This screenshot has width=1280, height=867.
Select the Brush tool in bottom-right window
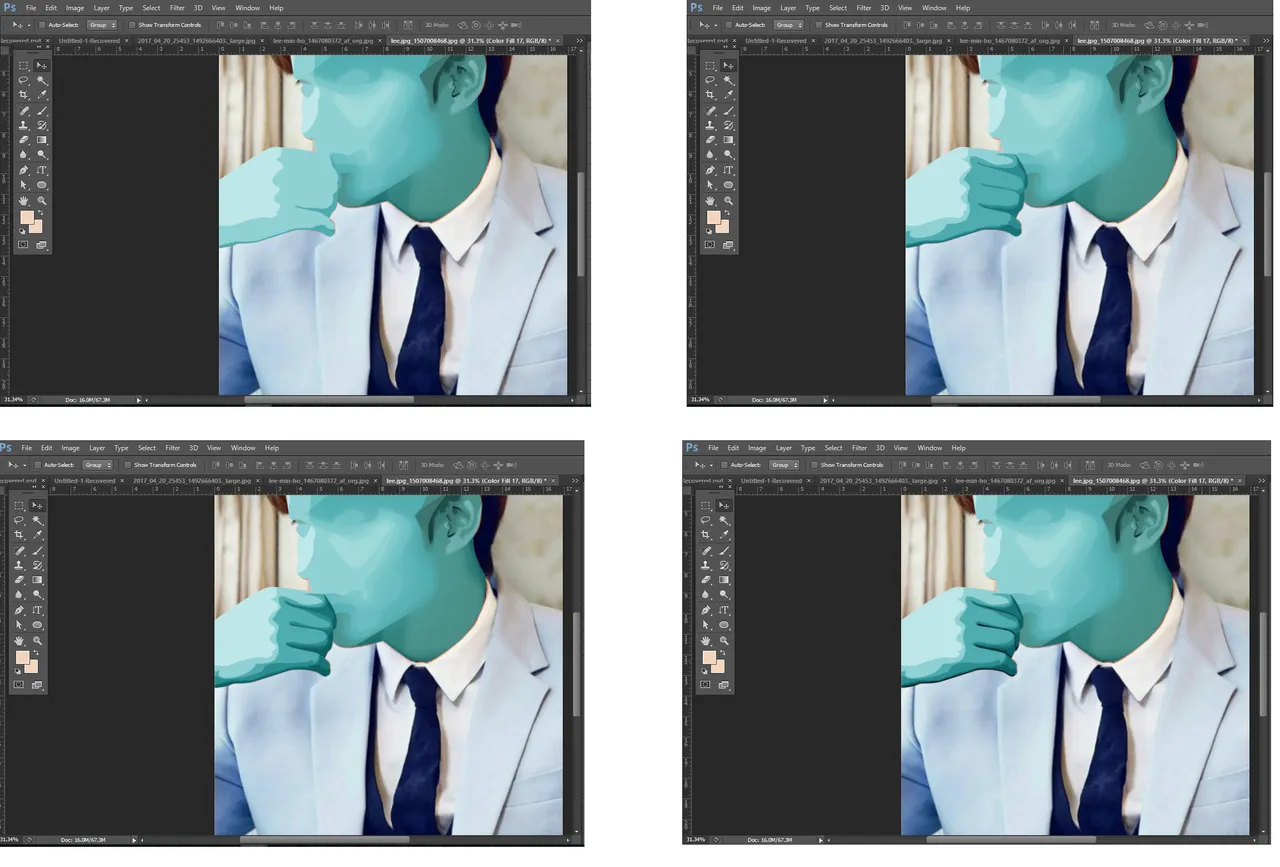725,550
